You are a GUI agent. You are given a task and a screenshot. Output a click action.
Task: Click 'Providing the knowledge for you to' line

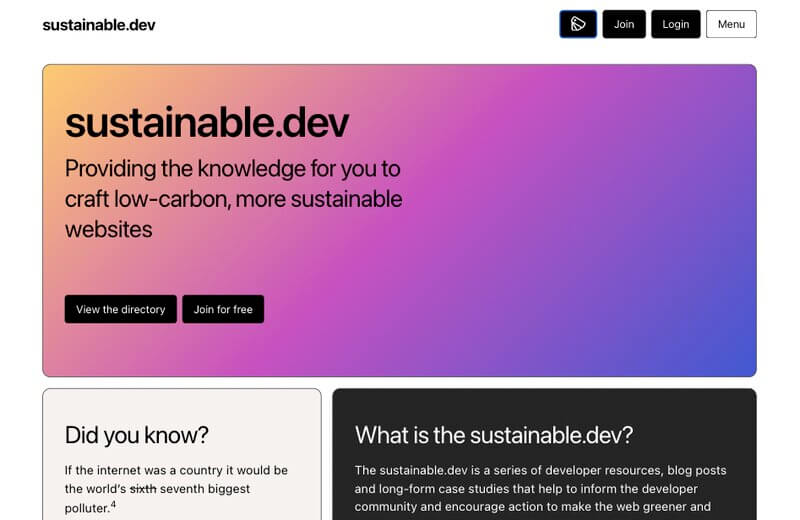(233, 168)
